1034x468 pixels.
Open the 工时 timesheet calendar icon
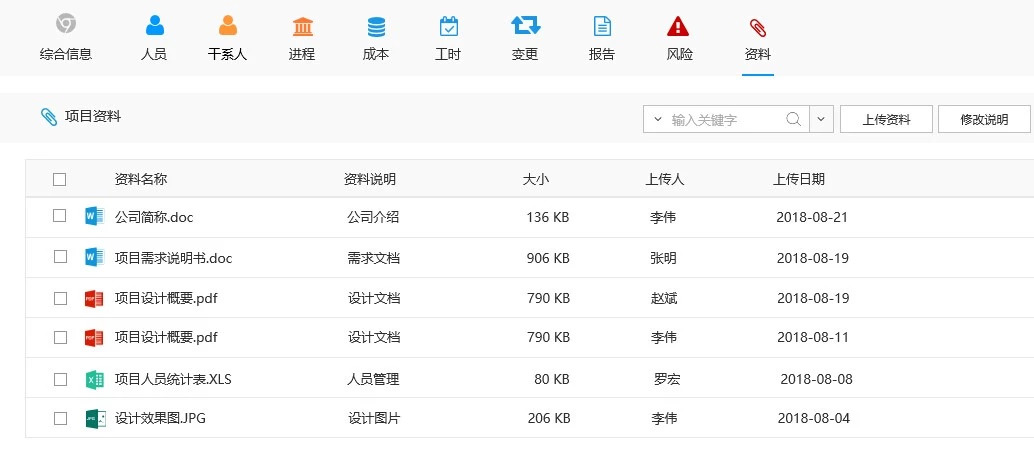[448, 25]
